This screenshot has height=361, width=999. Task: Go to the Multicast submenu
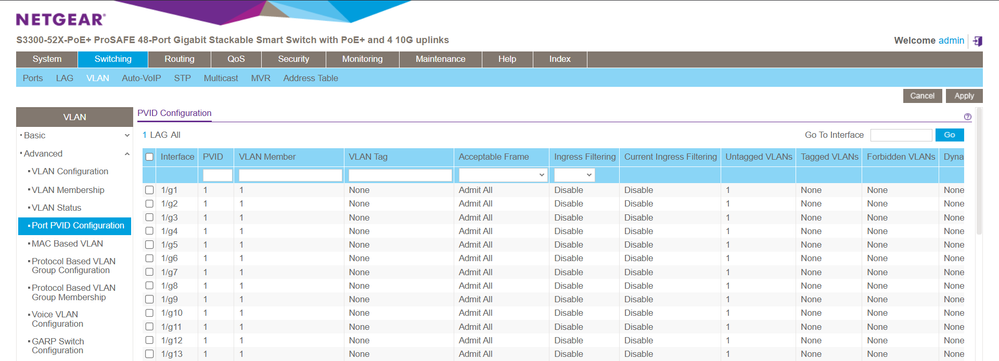click(x=221, y=78)
